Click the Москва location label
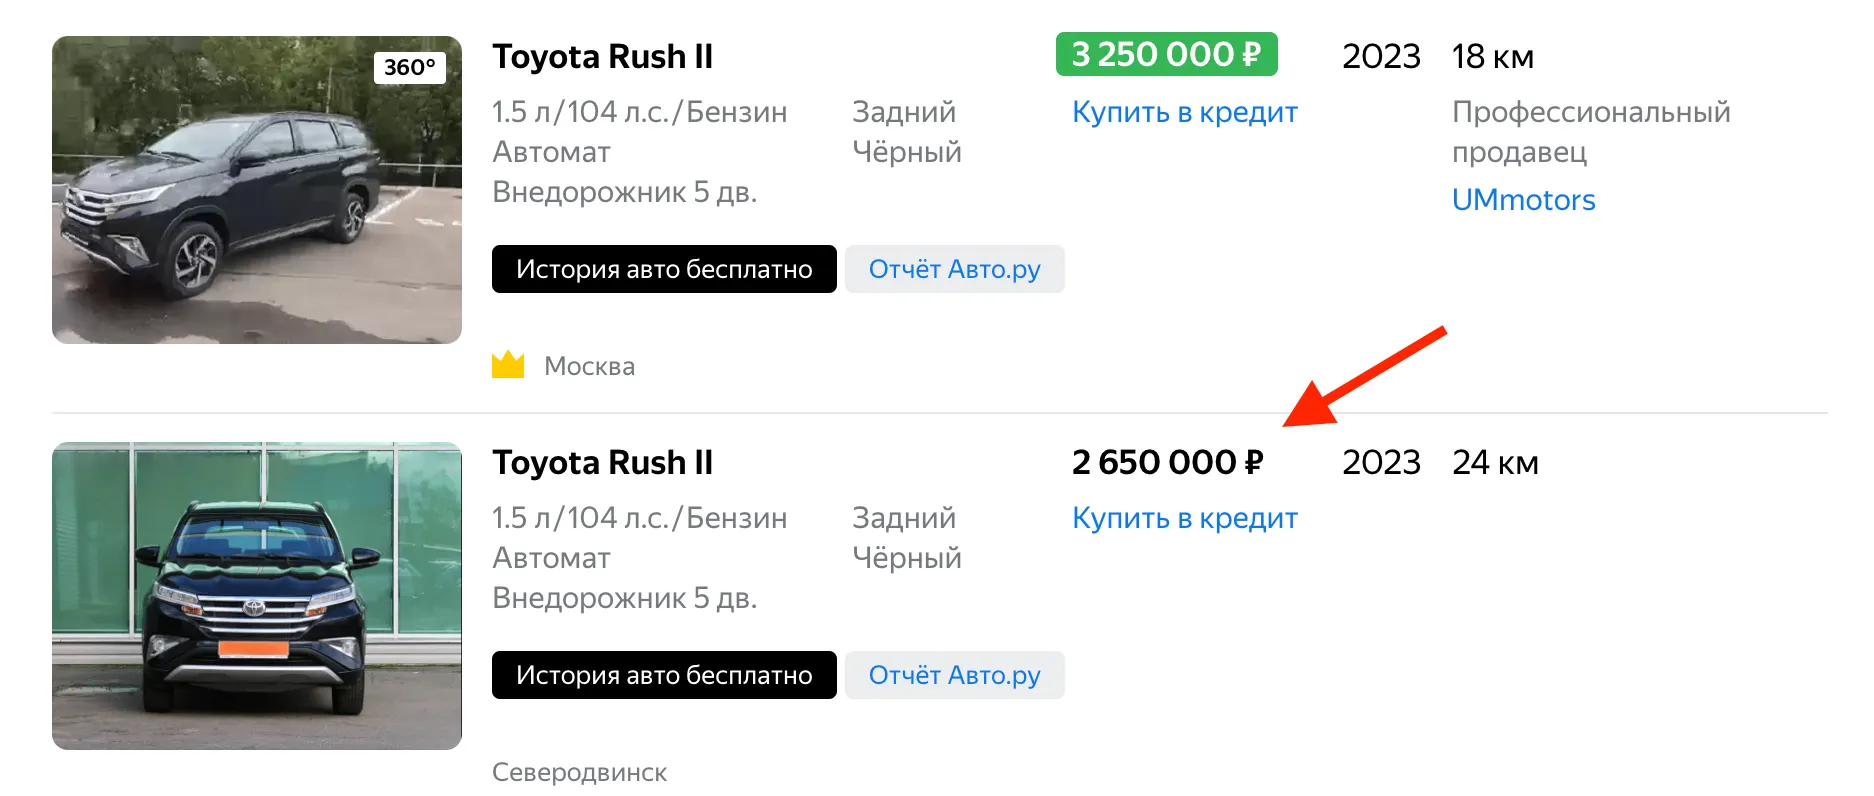Screen dimensions: 1874x796 tap(589, 366)
